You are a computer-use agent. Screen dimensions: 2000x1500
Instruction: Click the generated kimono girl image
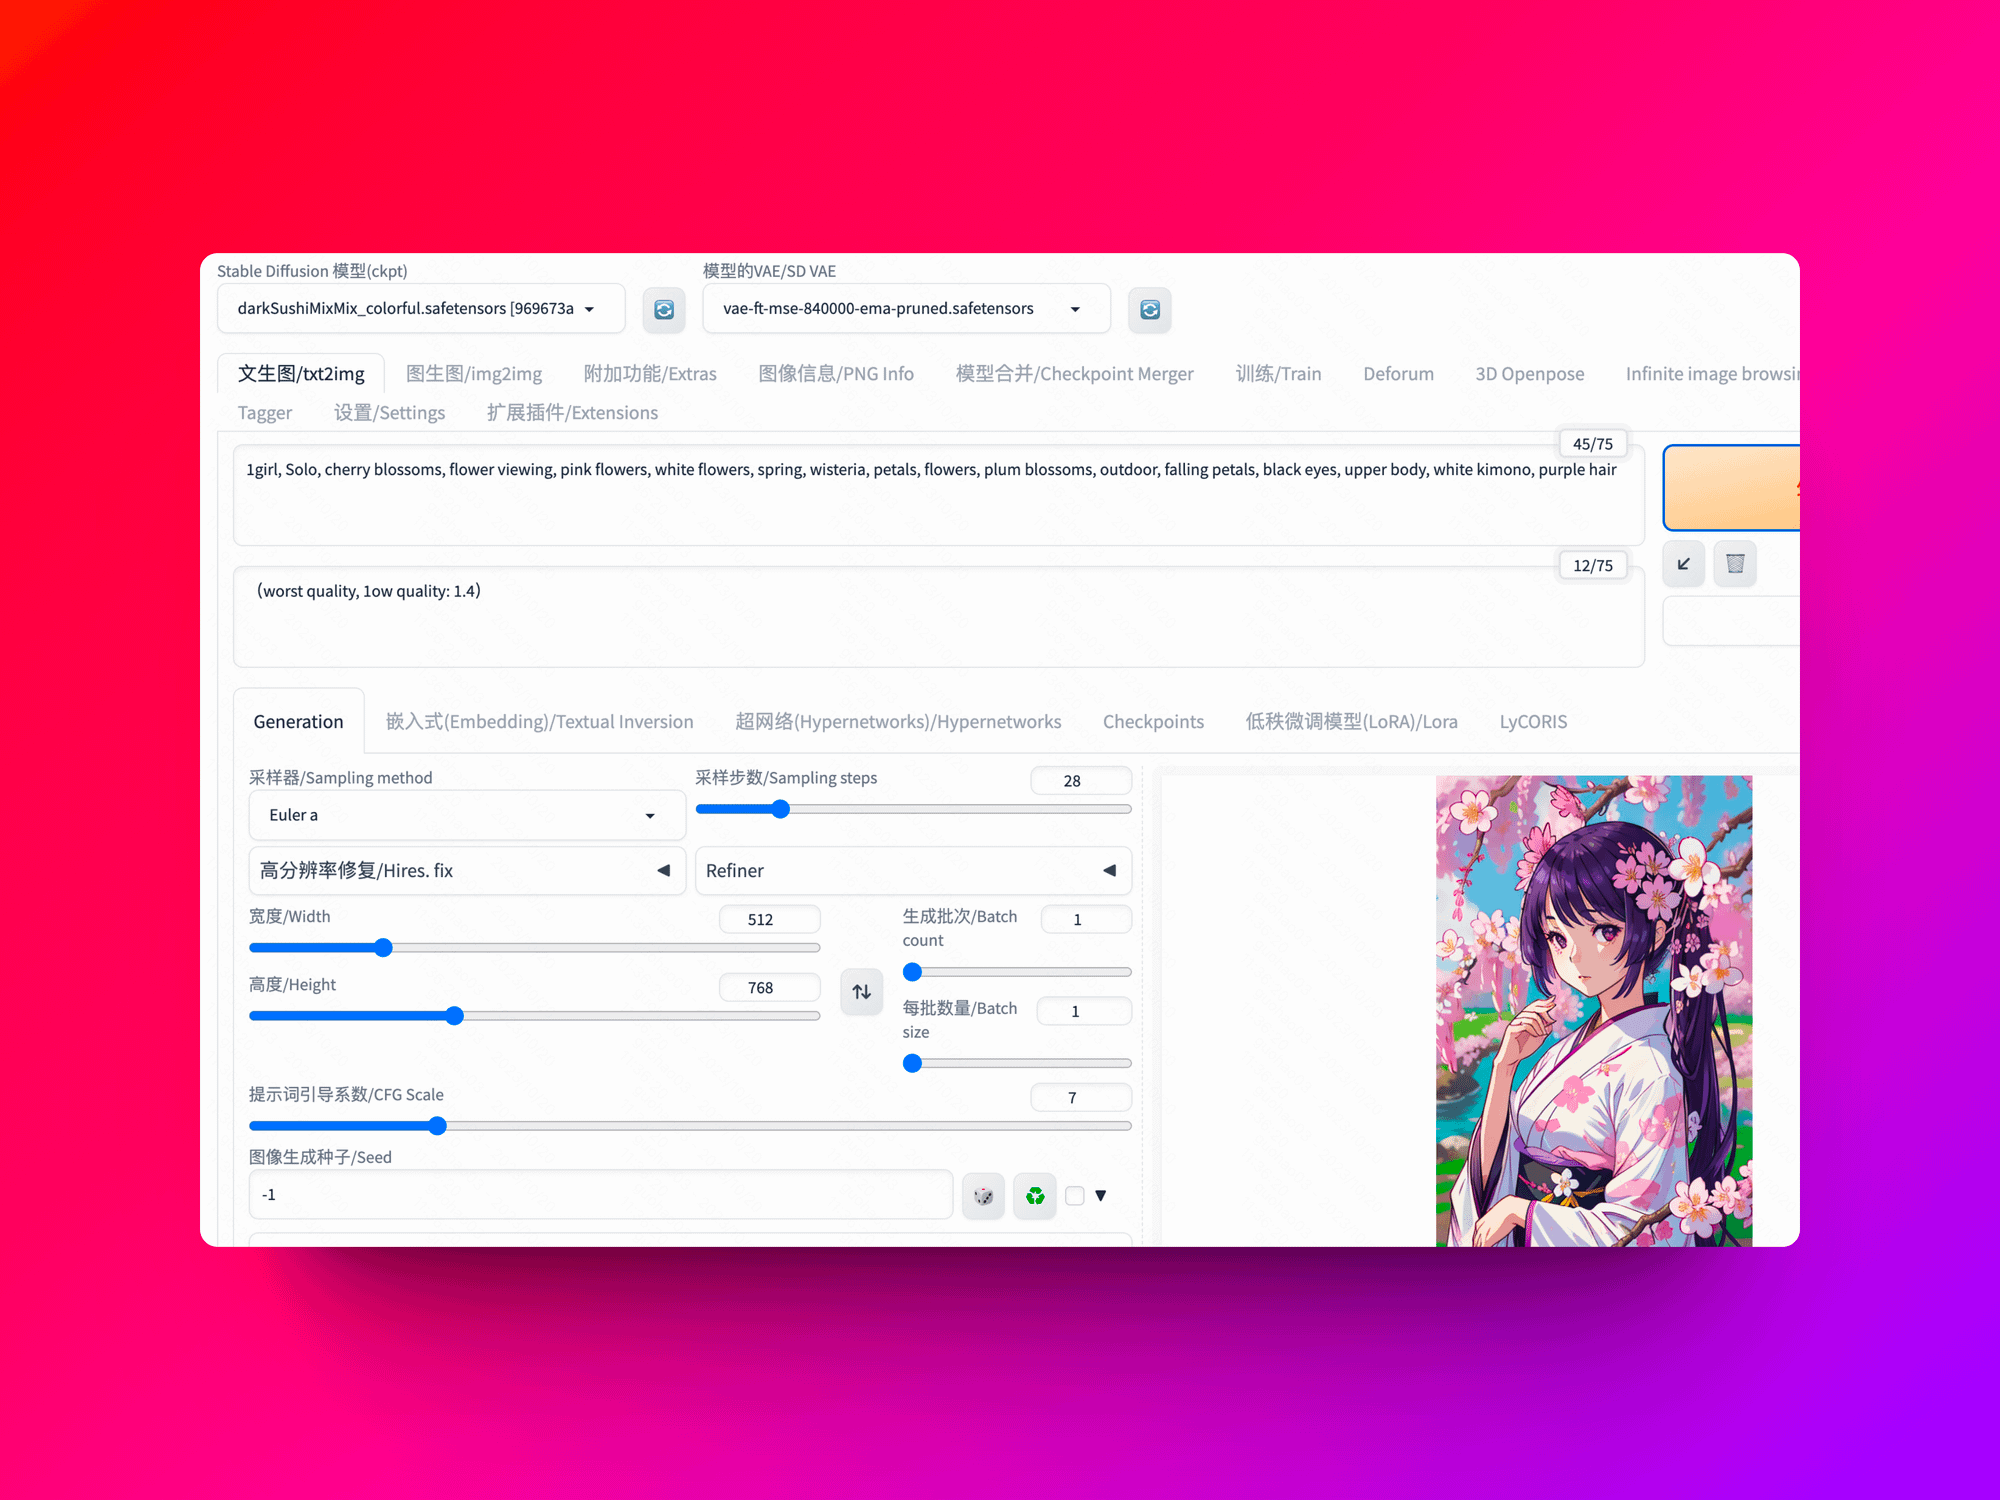tap(1593, 1010)
